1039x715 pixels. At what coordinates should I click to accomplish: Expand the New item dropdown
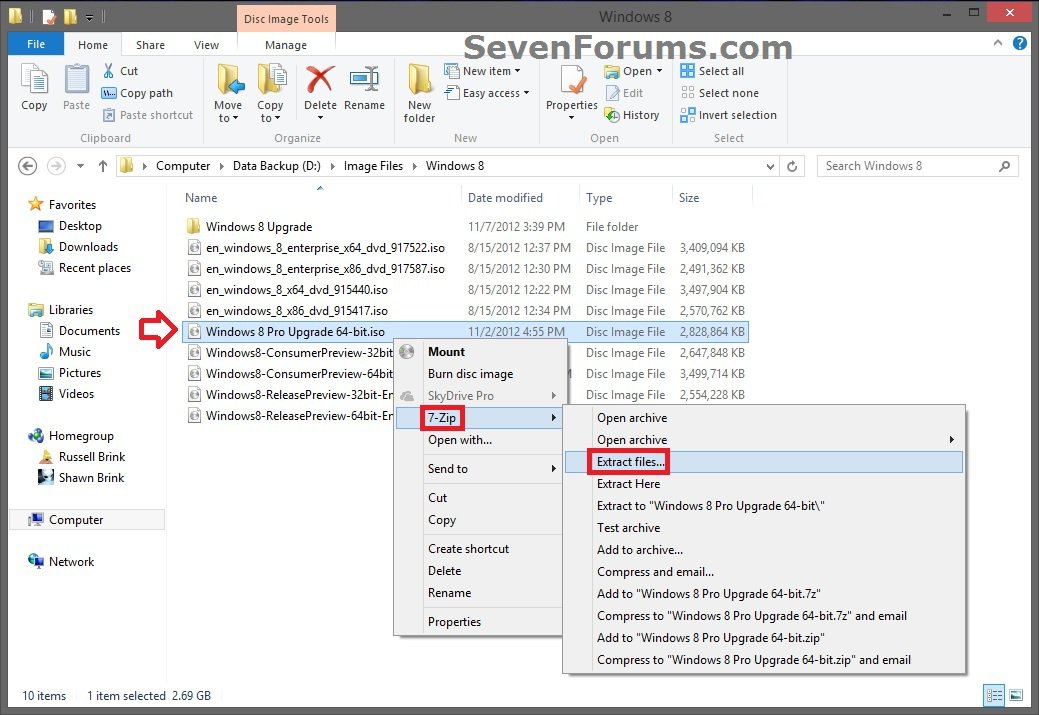point(482,71)
